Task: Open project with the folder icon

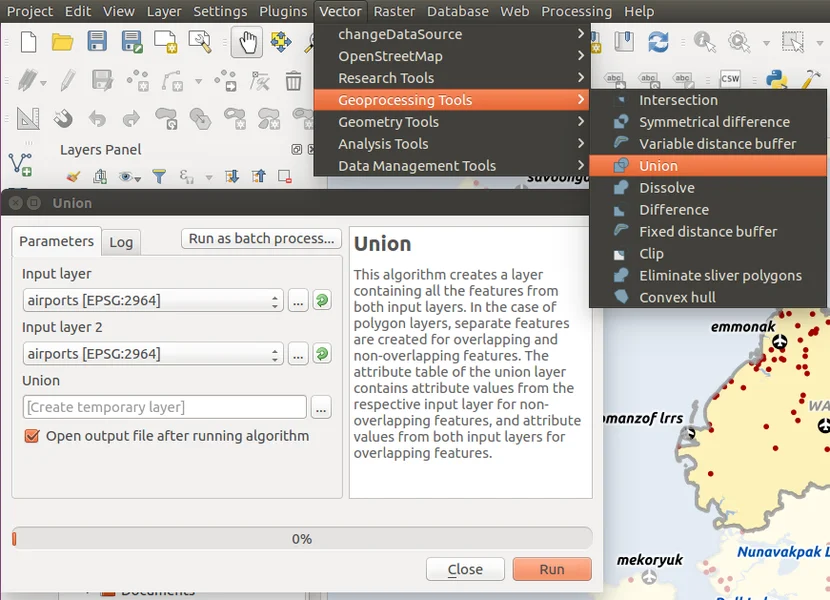Action: pos(63,42)
